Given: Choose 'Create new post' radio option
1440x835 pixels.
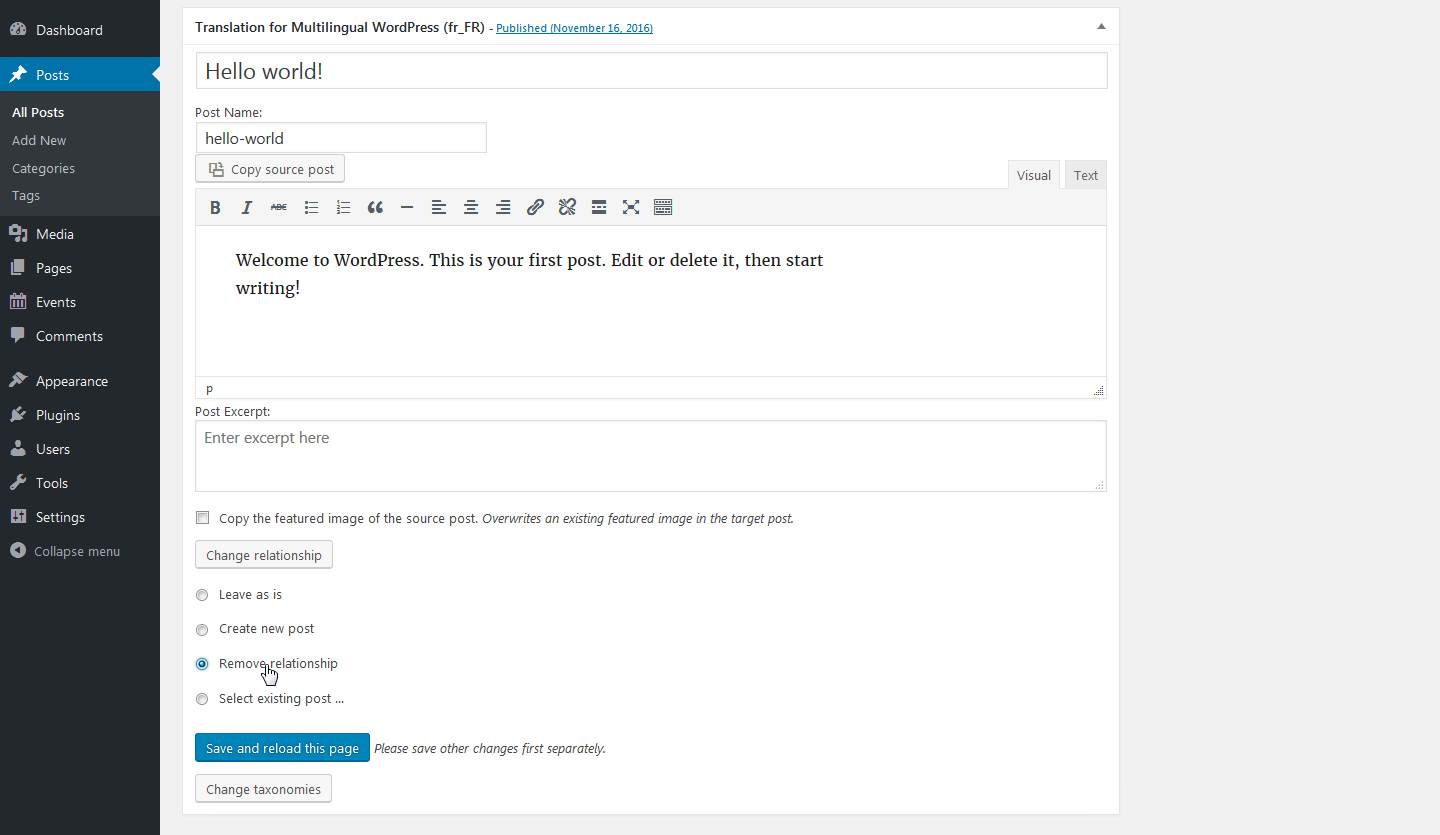Looking at the screenshot, I should point(202,630).
